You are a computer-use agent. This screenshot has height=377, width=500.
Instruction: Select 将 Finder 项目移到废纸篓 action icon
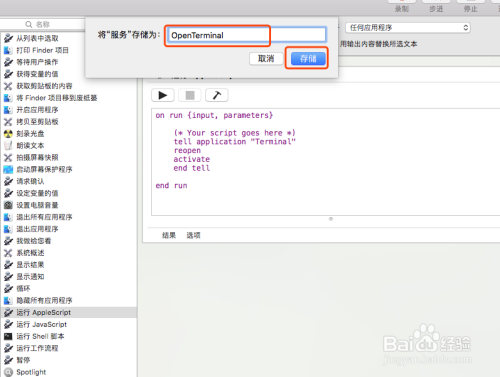(x=8, y=98)
